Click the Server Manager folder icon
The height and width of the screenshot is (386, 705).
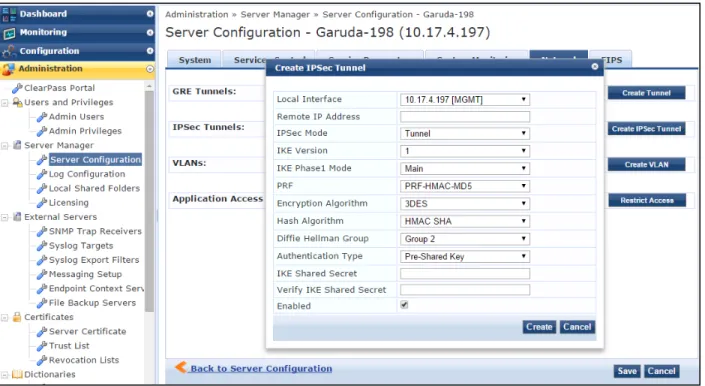coord(17,145)
